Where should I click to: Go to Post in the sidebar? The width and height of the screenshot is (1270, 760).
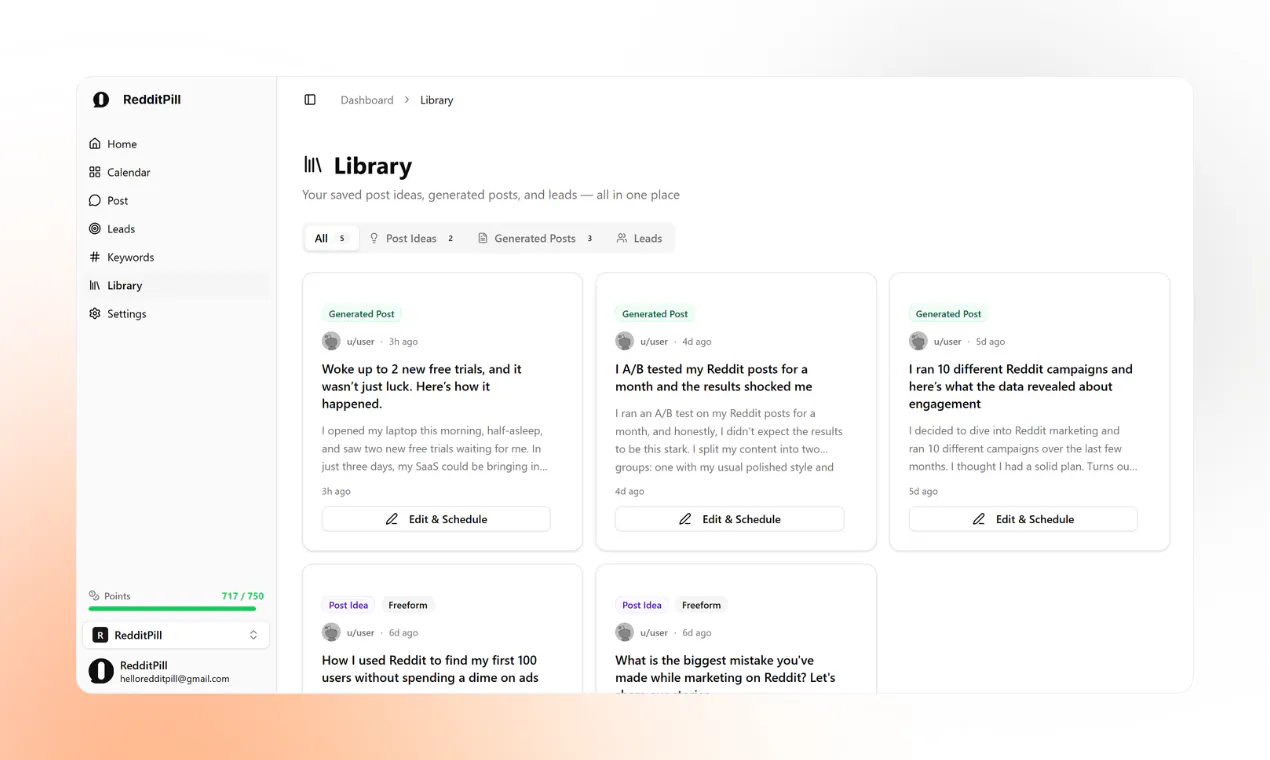click(x=176, y=200)
